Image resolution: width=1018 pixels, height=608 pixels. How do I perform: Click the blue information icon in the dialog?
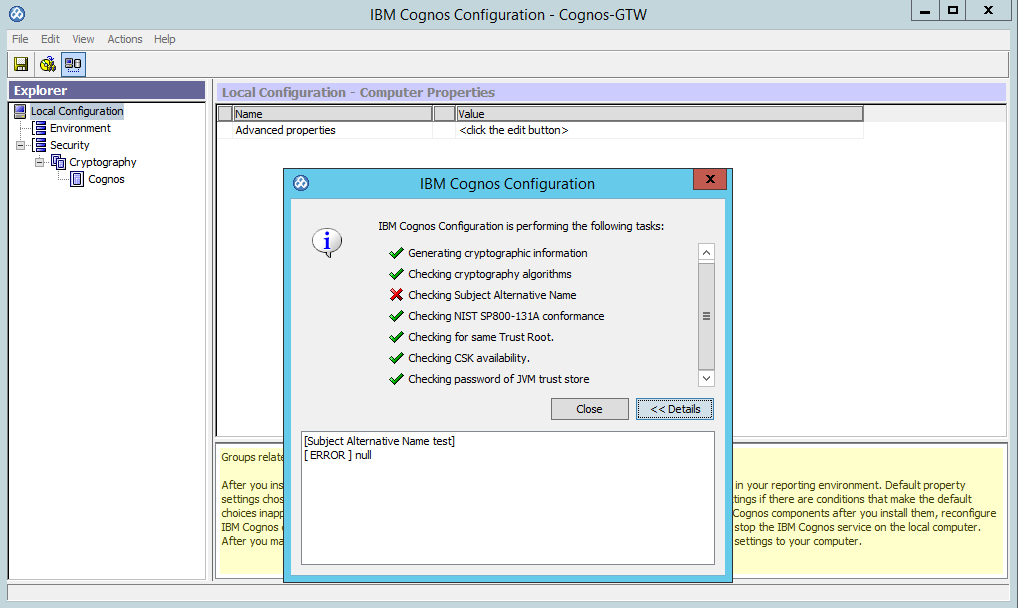click(x=327, y=243)
